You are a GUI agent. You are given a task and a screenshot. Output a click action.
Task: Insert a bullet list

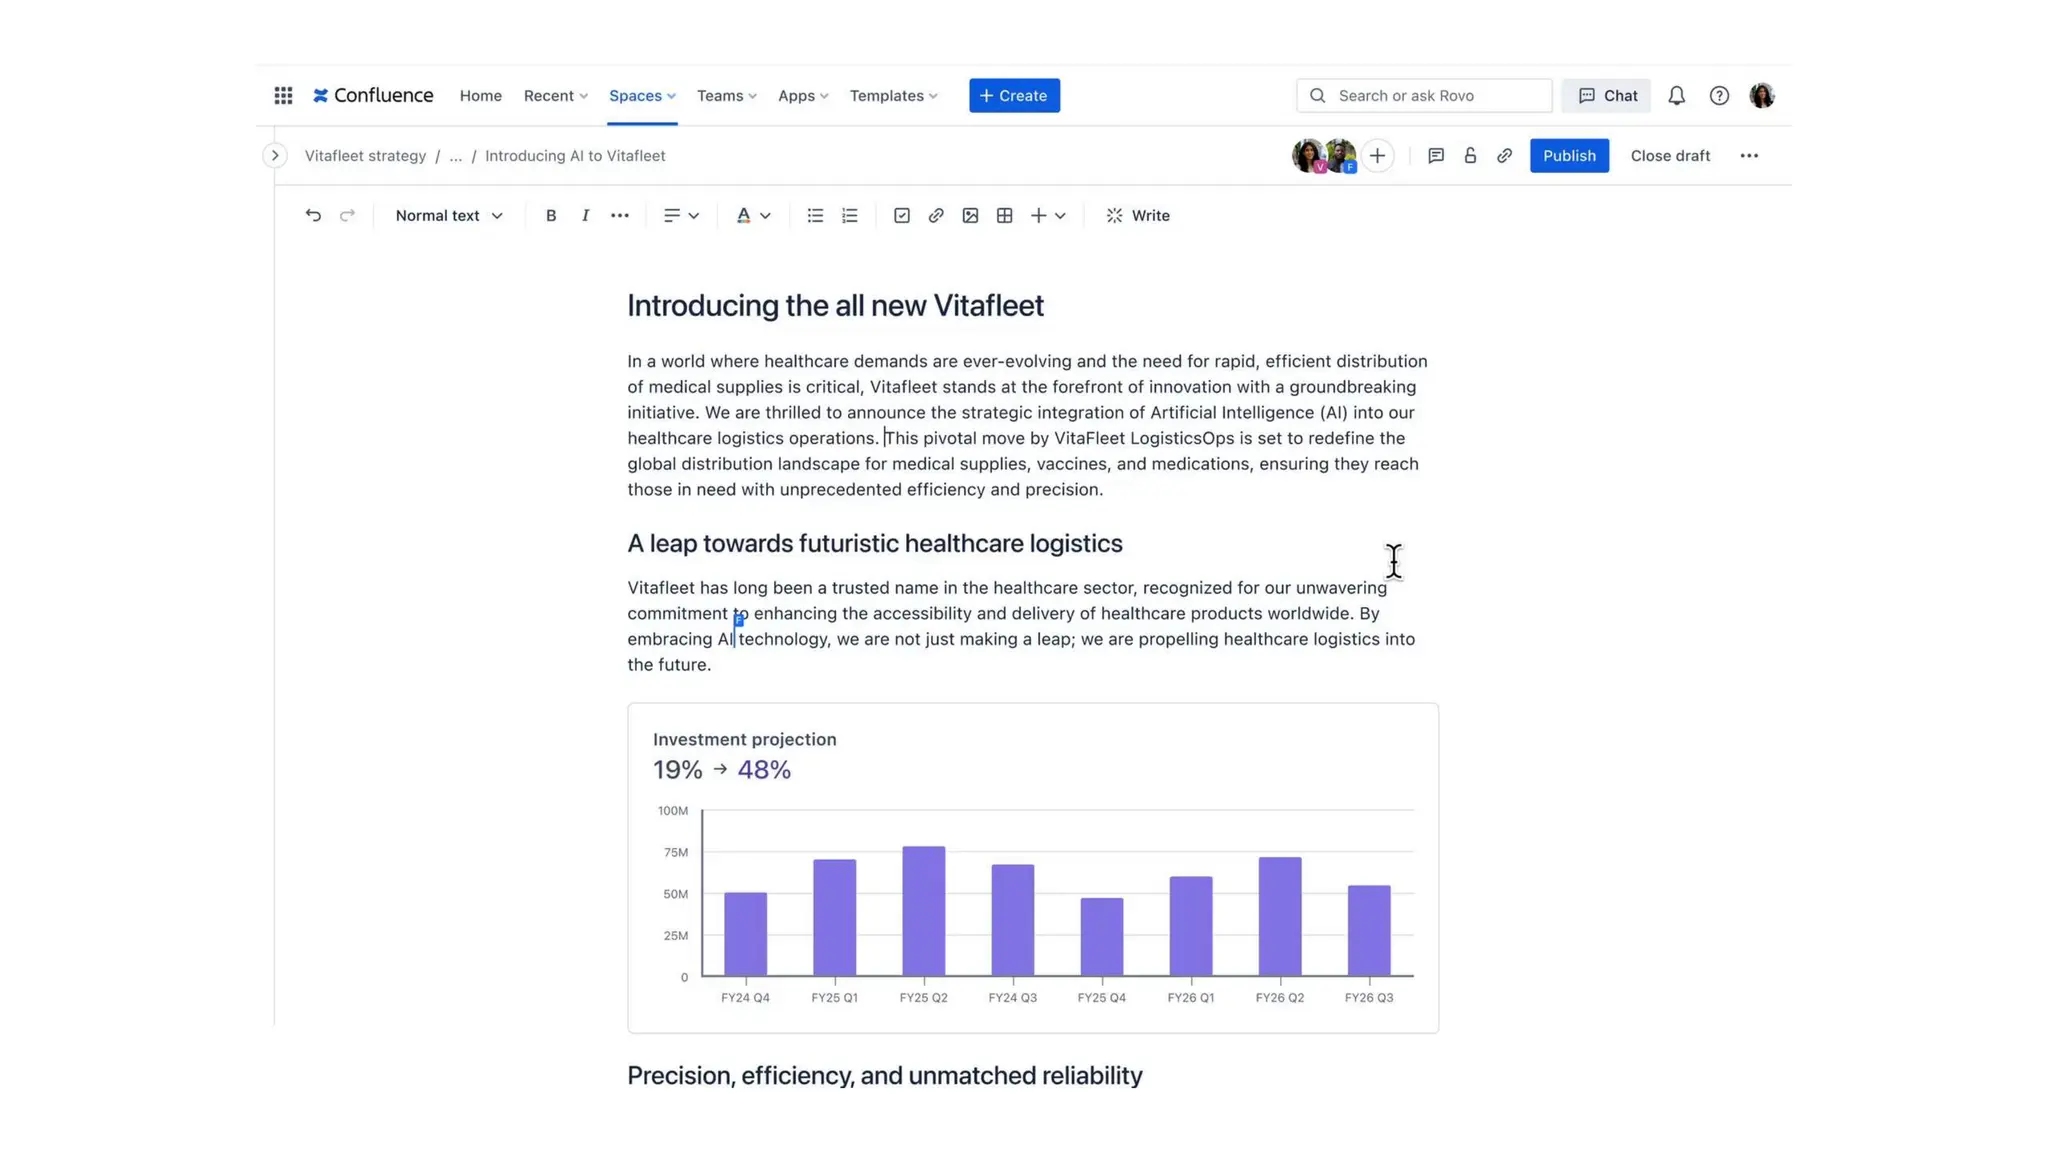815,215
